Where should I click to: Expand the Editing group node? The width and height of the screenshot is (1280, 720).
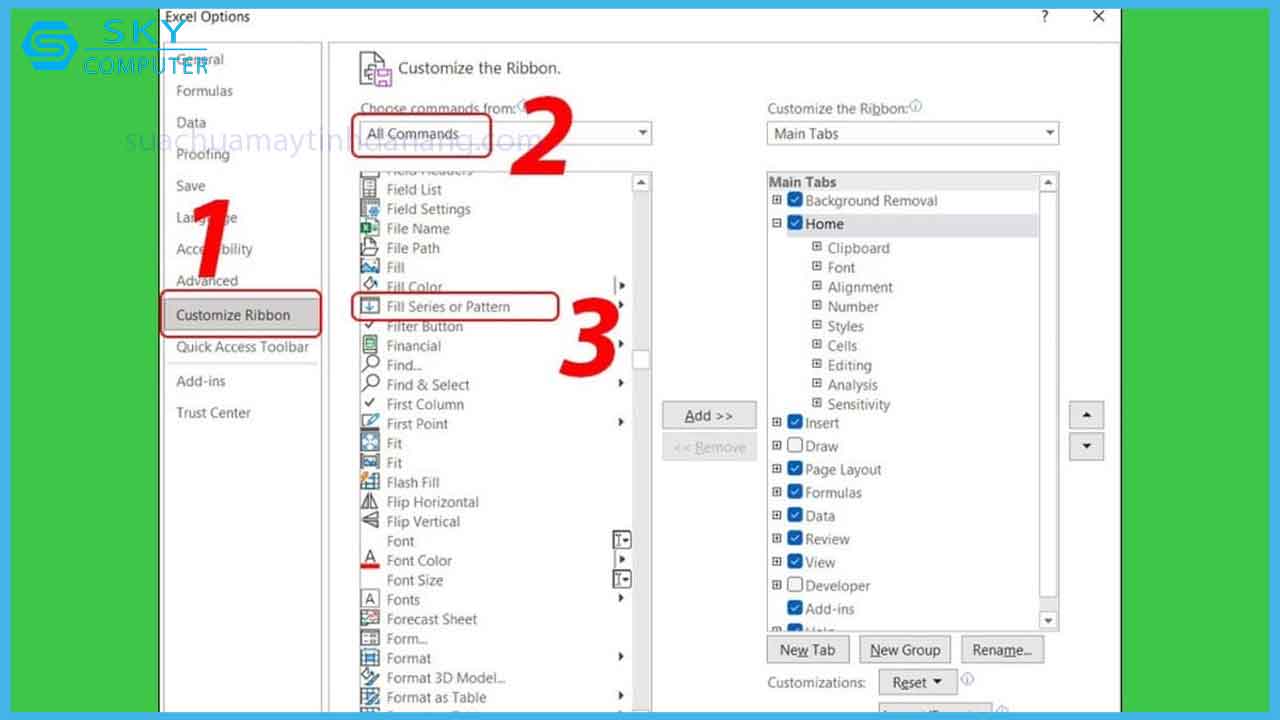(817, 364)
